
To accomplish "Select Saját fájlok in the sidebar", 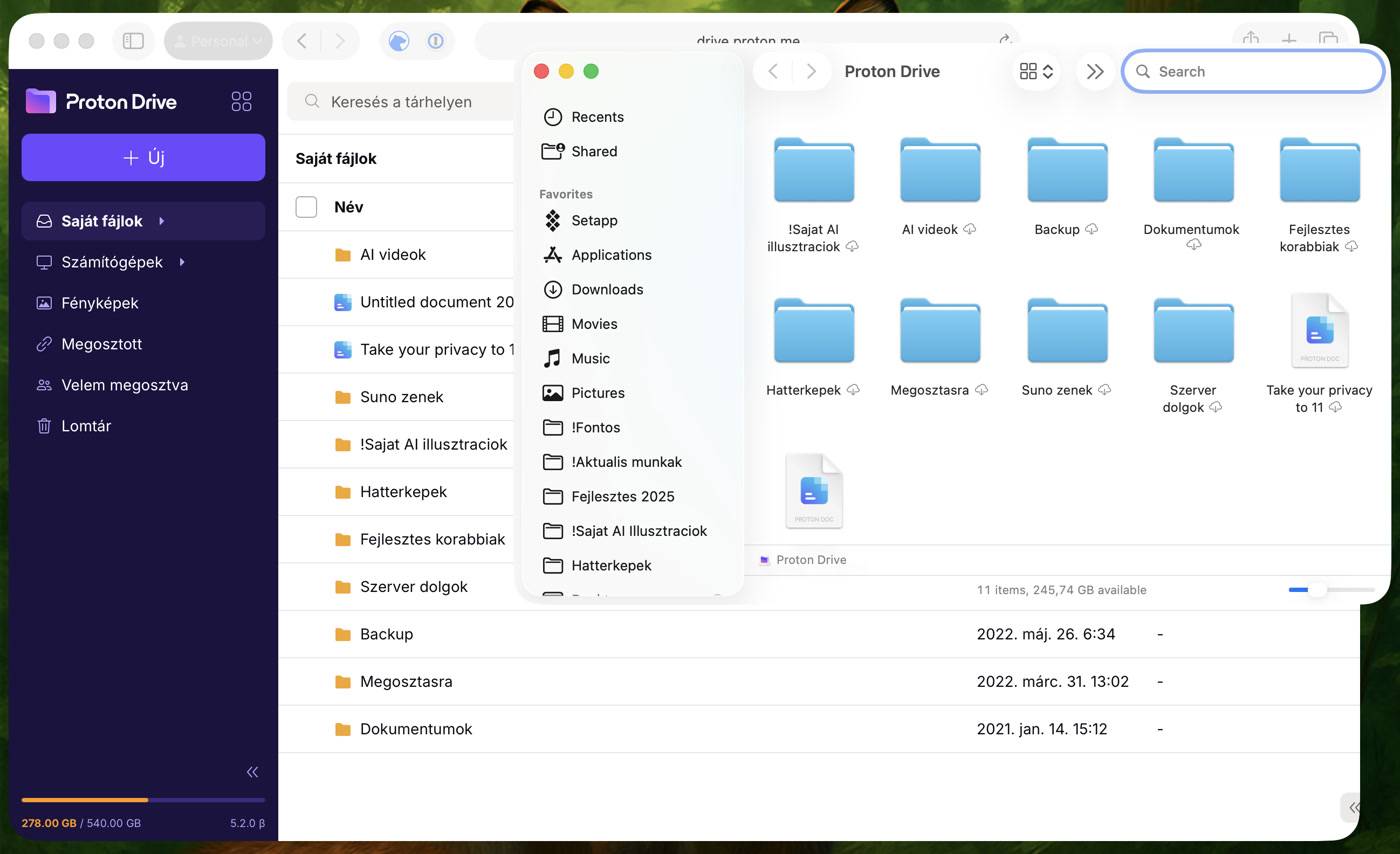I will coord(143,221).
